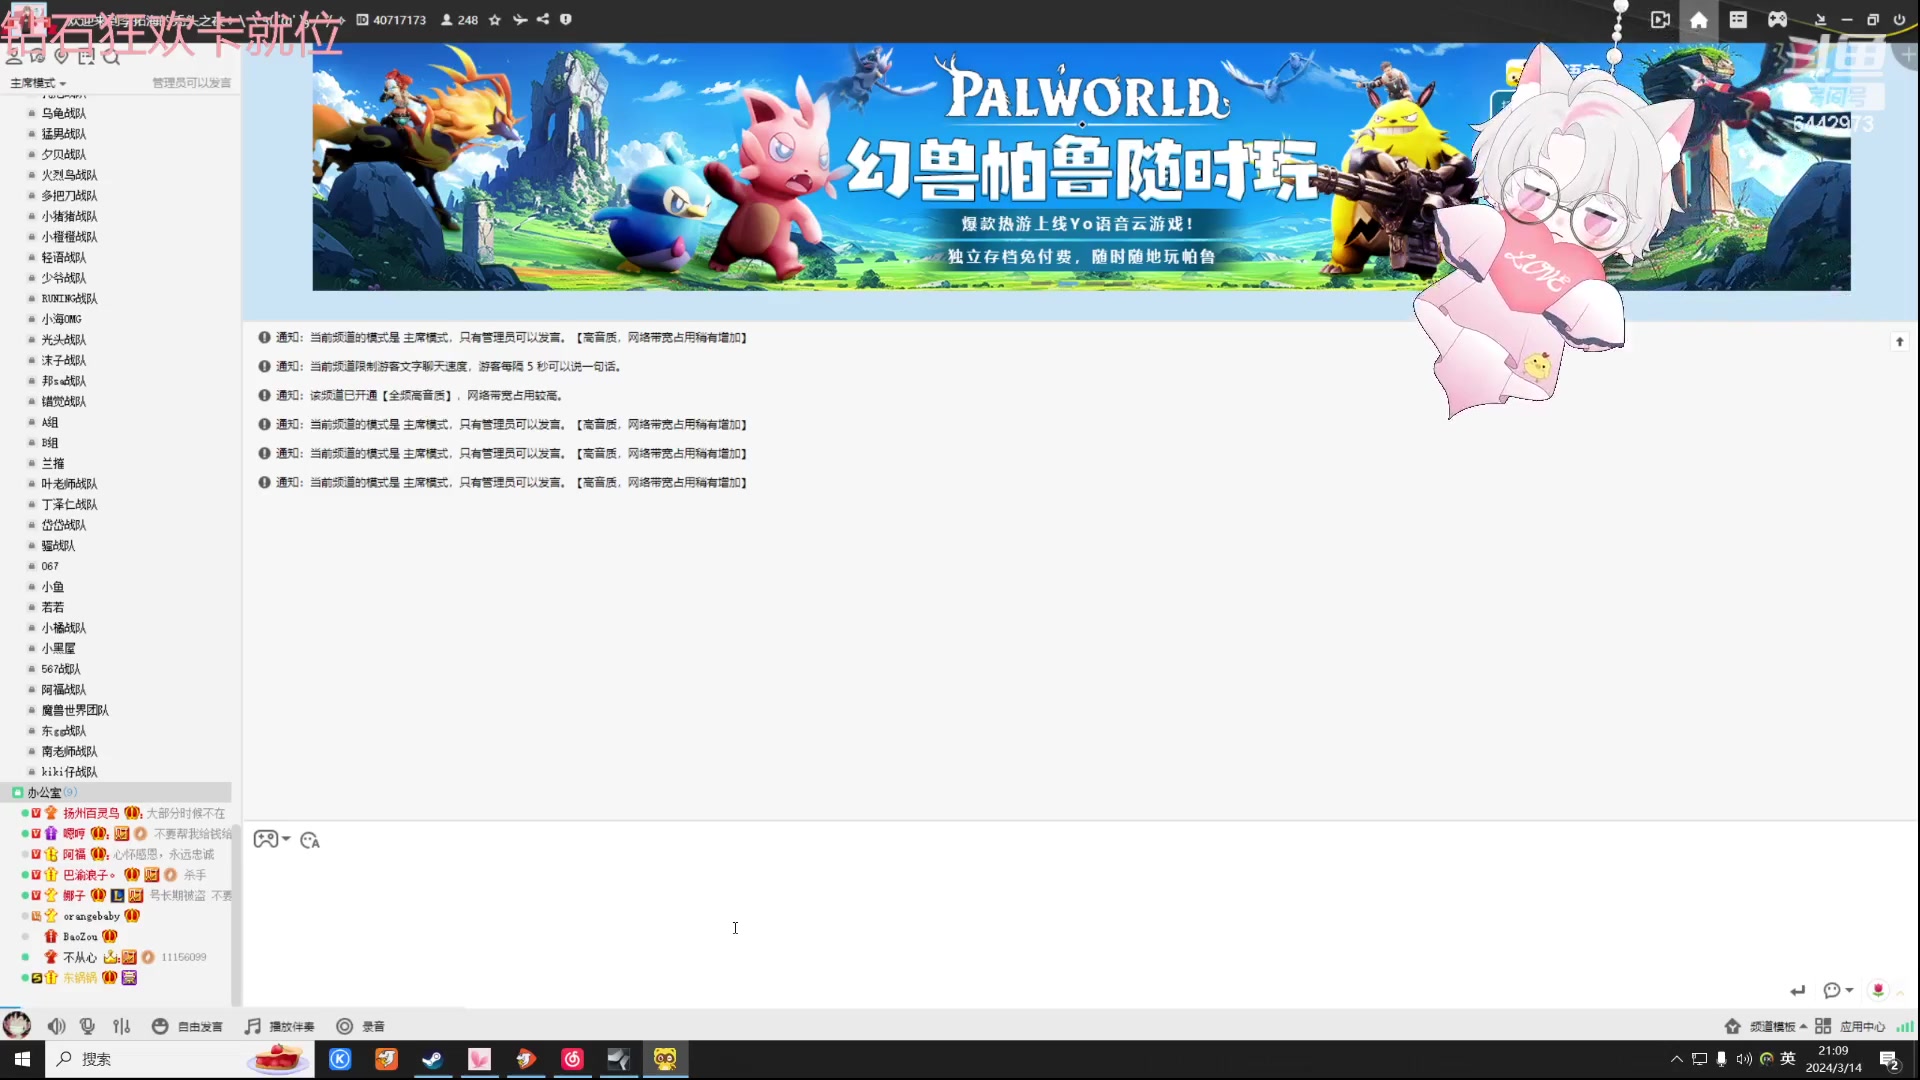Switch the 英 input method indicator
This screenshot has width=1920, height=1080.
point(1788,1059)
